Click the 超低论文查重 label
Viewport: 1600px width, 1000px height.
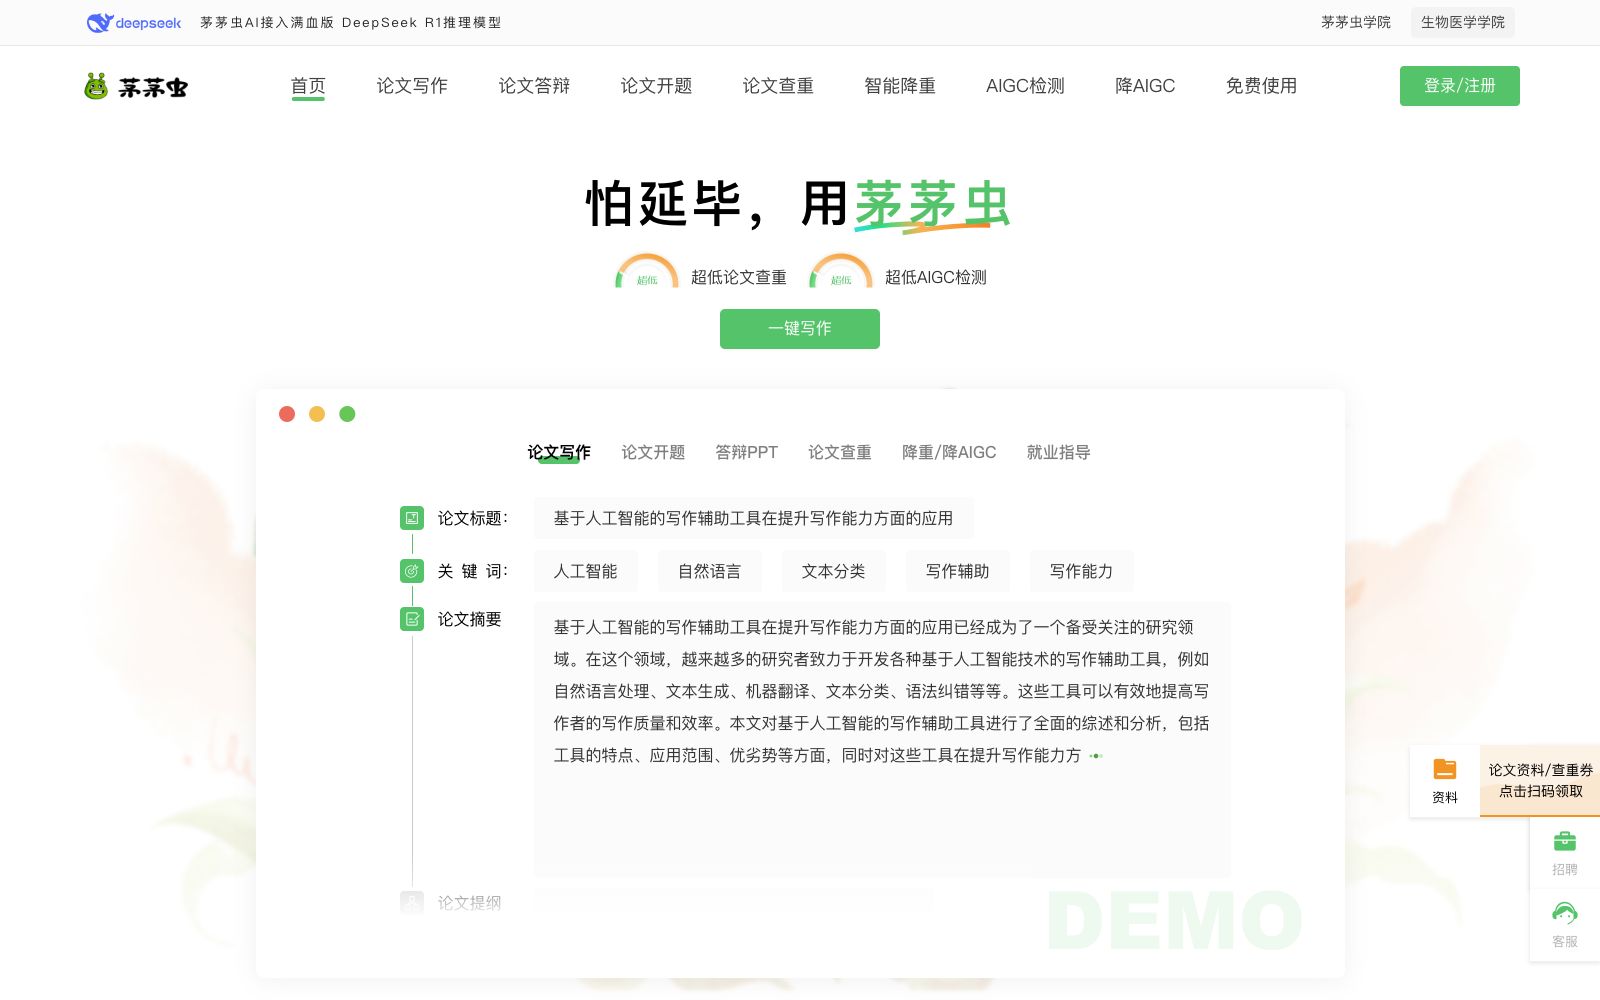point(739,277)
